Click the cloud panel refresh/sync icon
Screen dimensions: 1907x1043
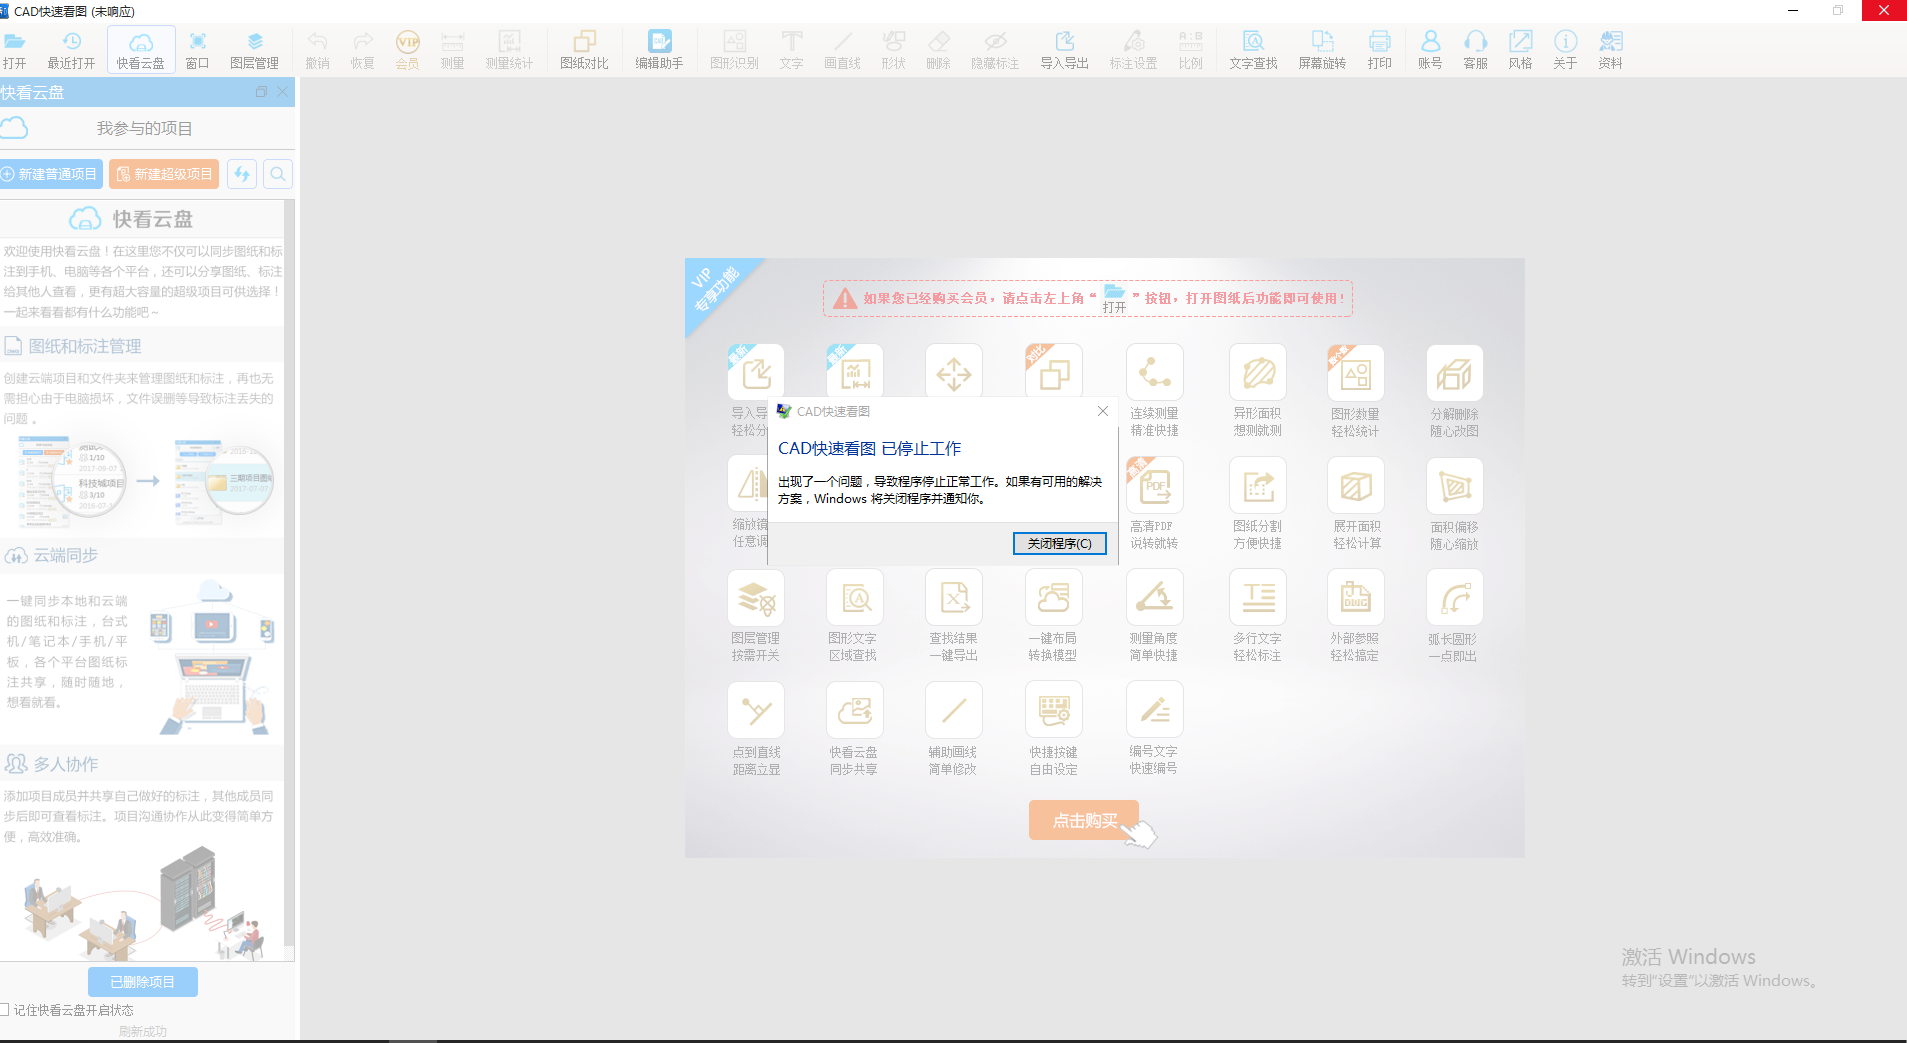[x=242, y=174]
